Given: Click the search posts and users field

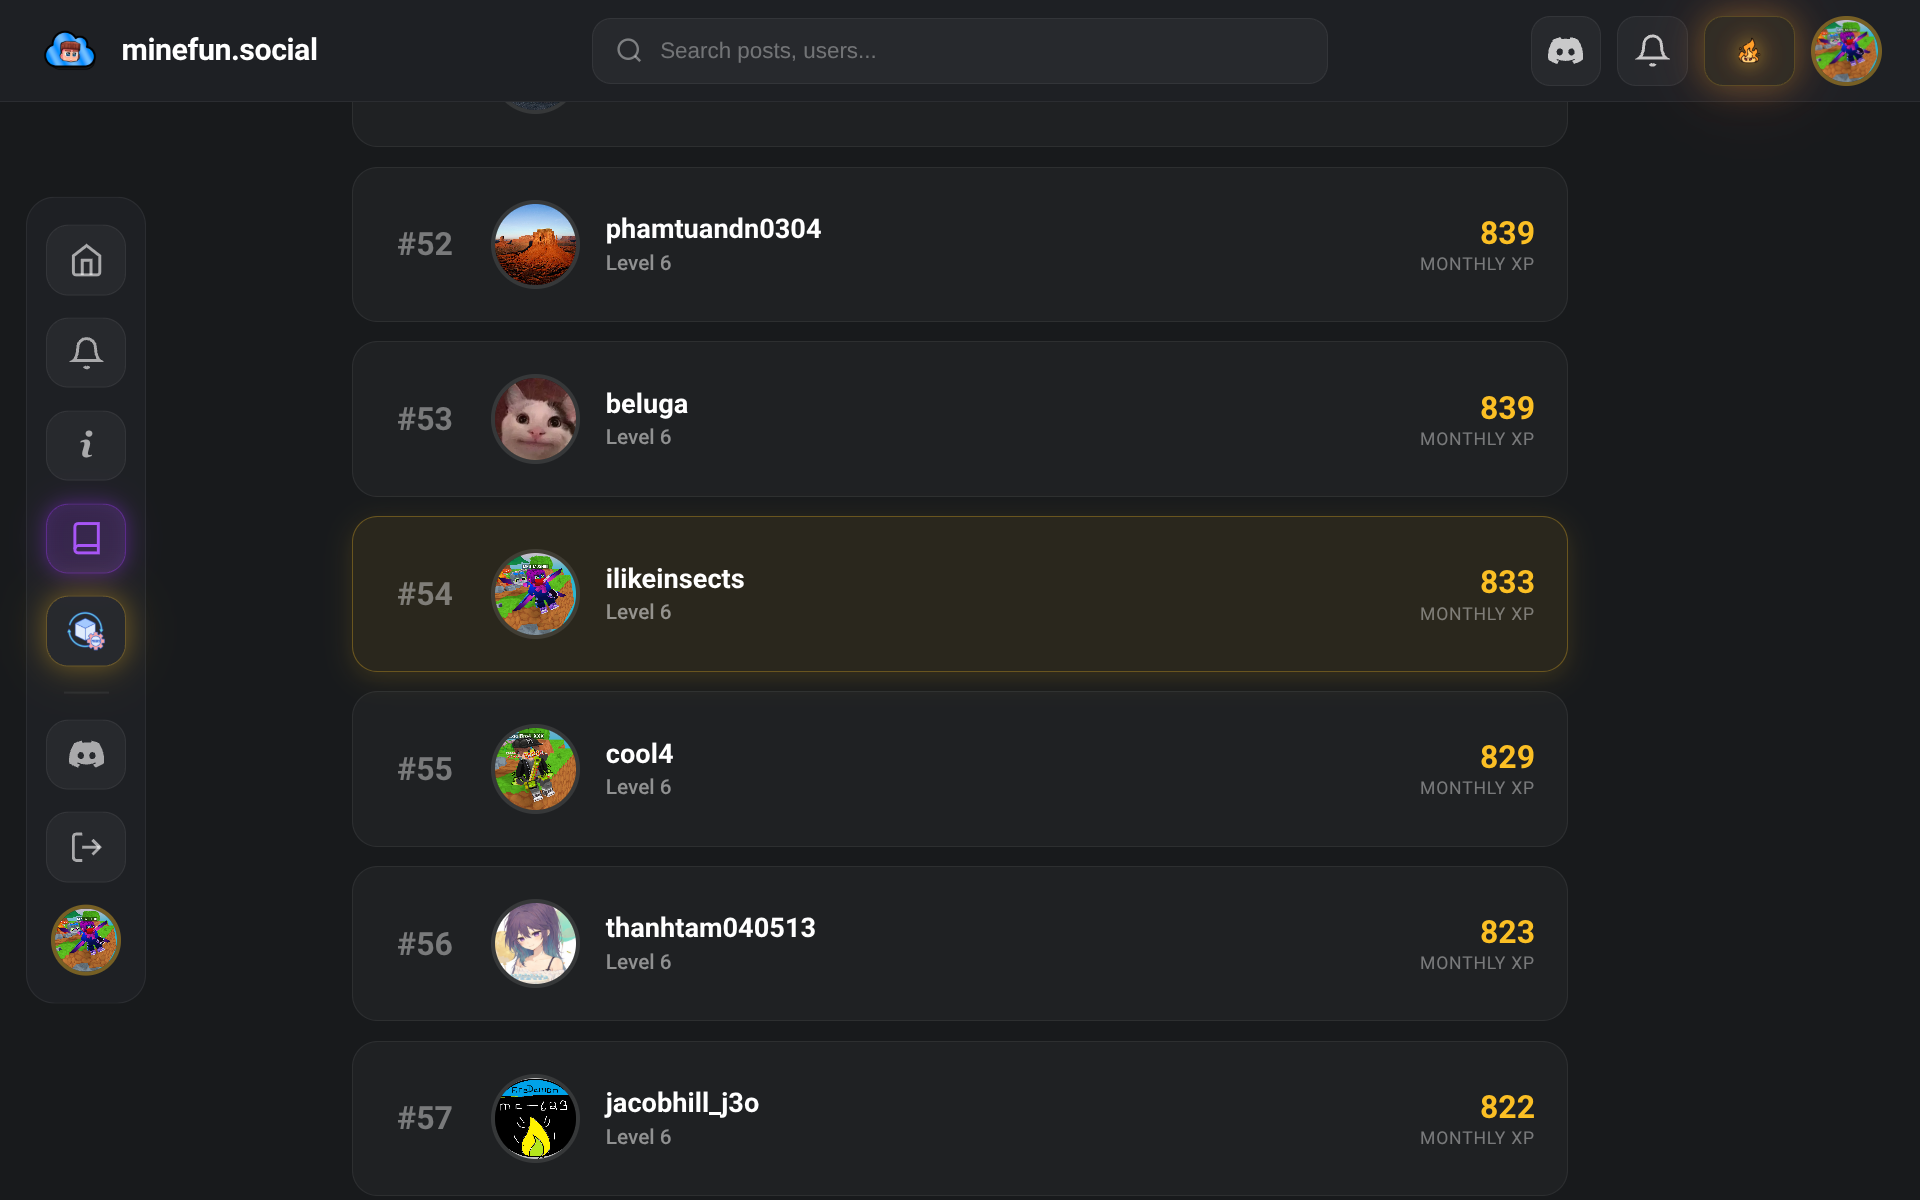Looking at the screenshot, I should [960, 51].
